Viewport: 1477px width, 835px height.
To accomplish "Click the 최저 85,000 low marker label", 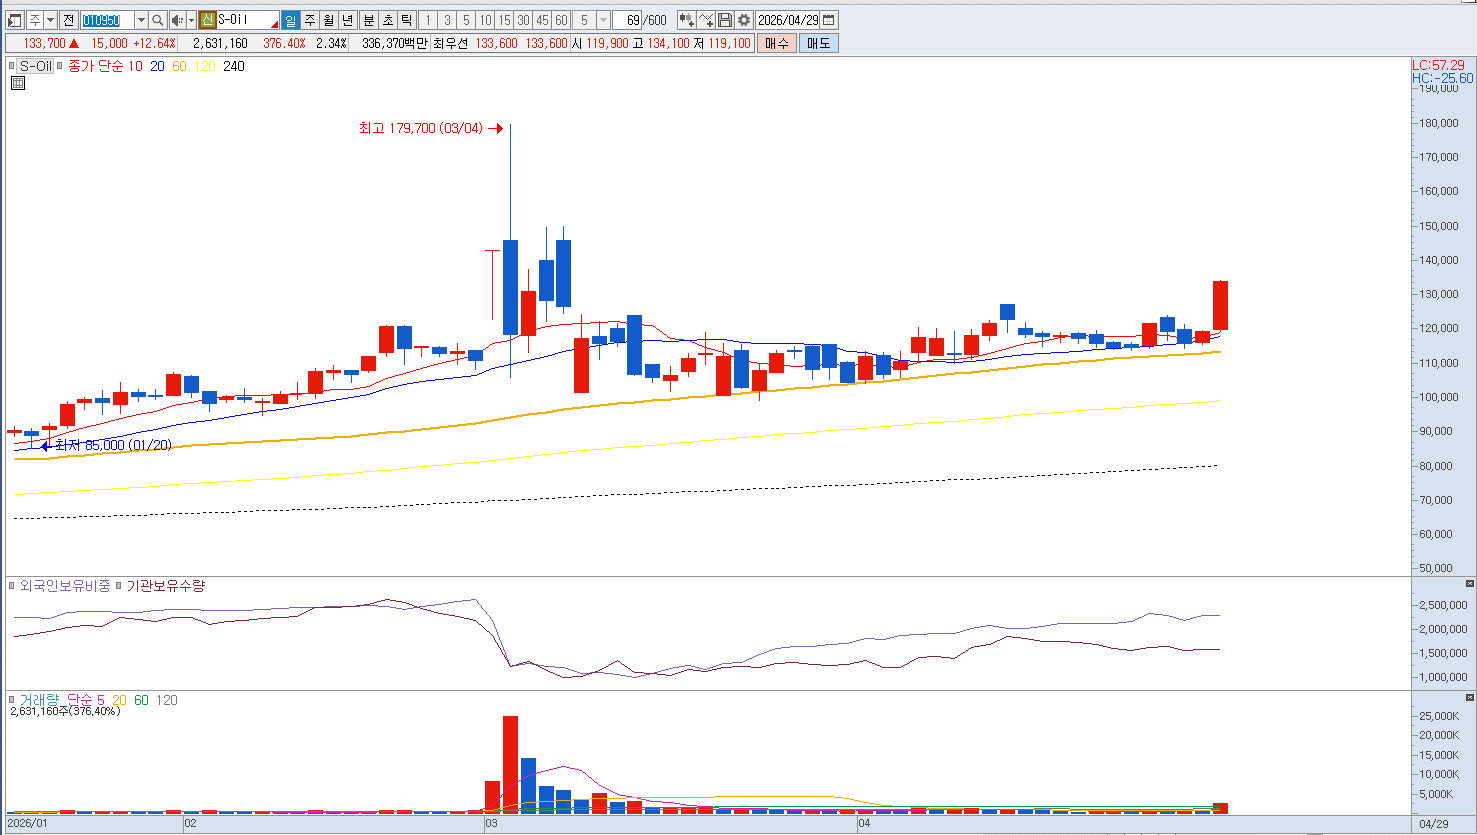I will pyautogui.click(x=113, y=445).
